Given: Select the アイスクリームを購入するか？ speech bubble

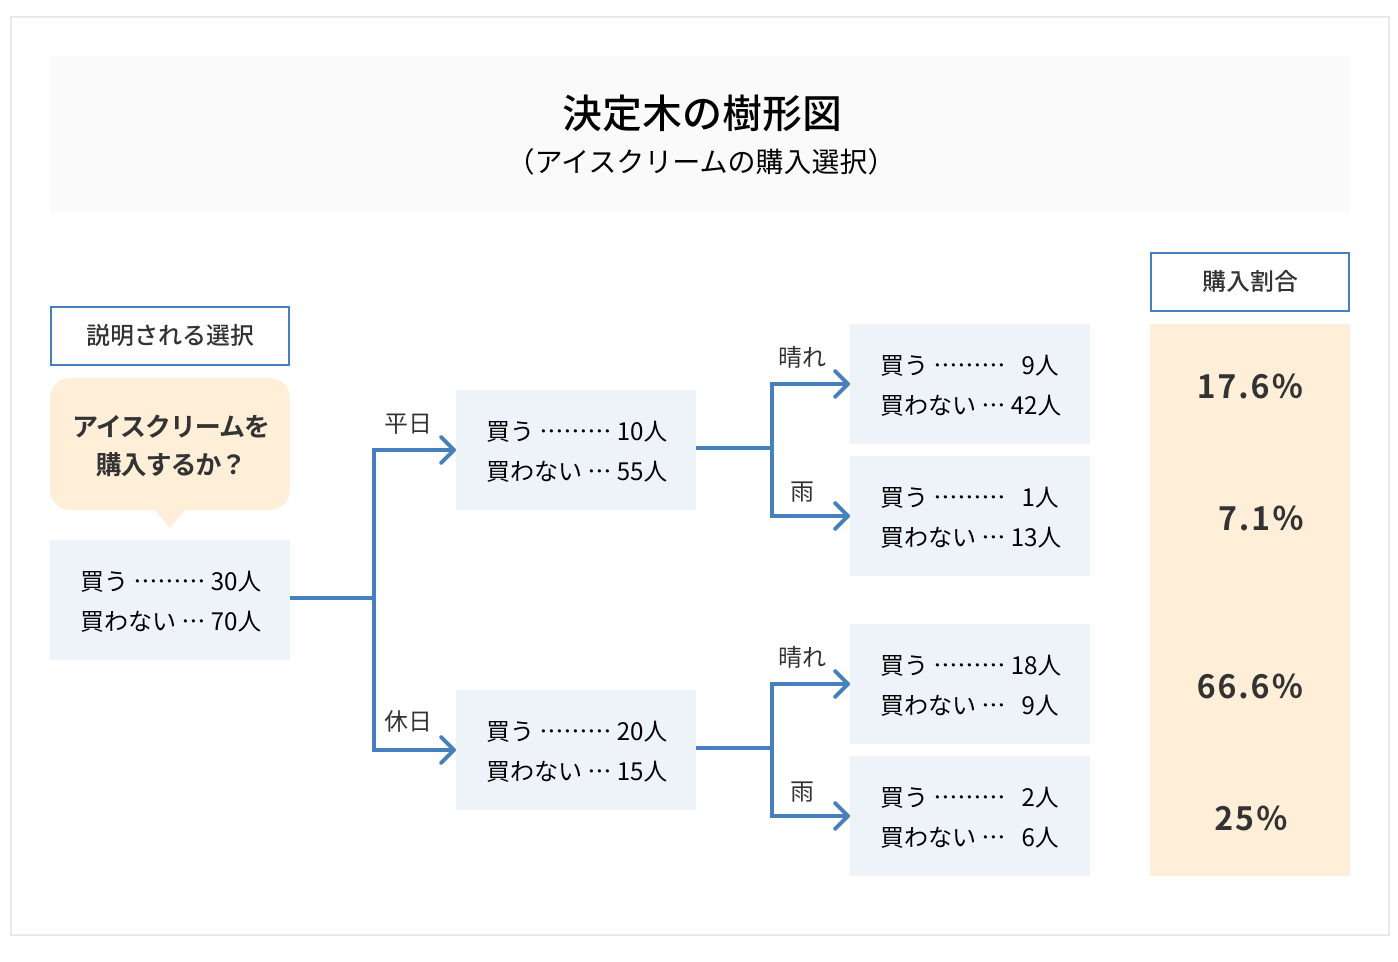Looking at the screenshot, I should coord(170,445).
